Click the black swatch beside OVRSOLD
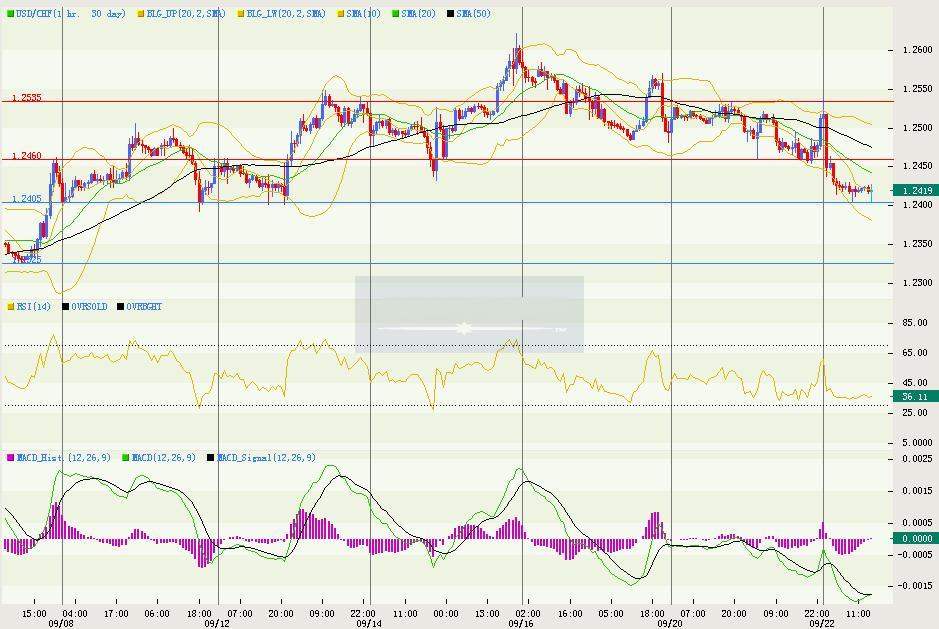 tap(66, 307)
